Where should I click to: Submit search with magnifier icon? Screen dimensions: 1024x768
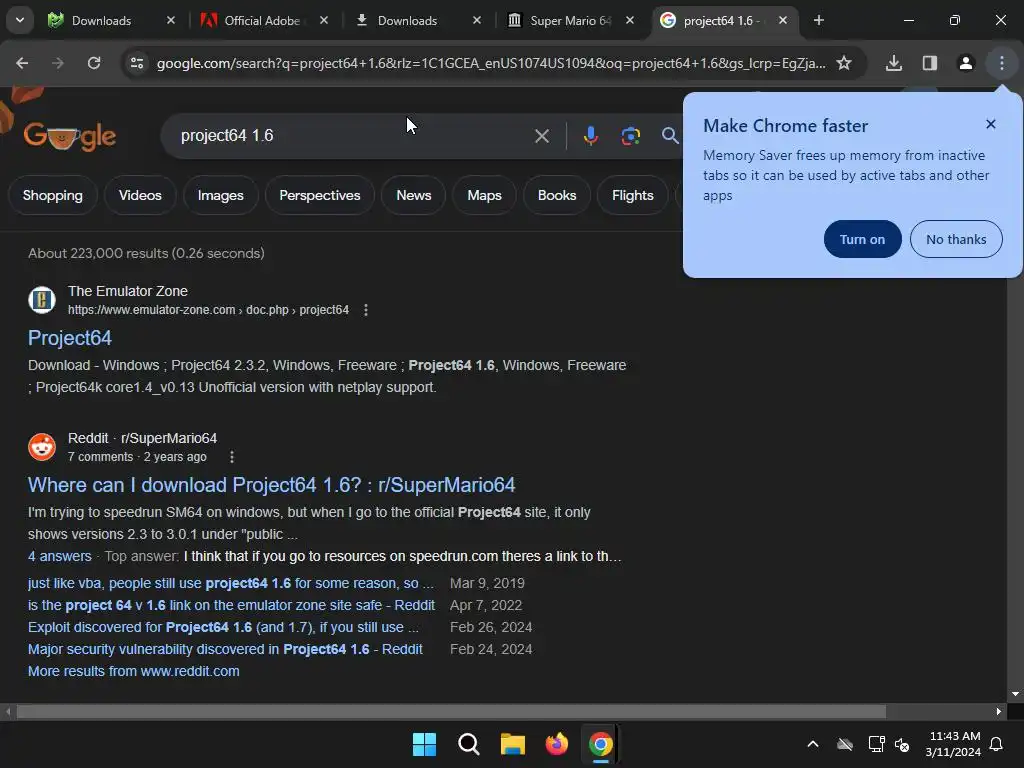pyautogui.click(x=669, y=136)
